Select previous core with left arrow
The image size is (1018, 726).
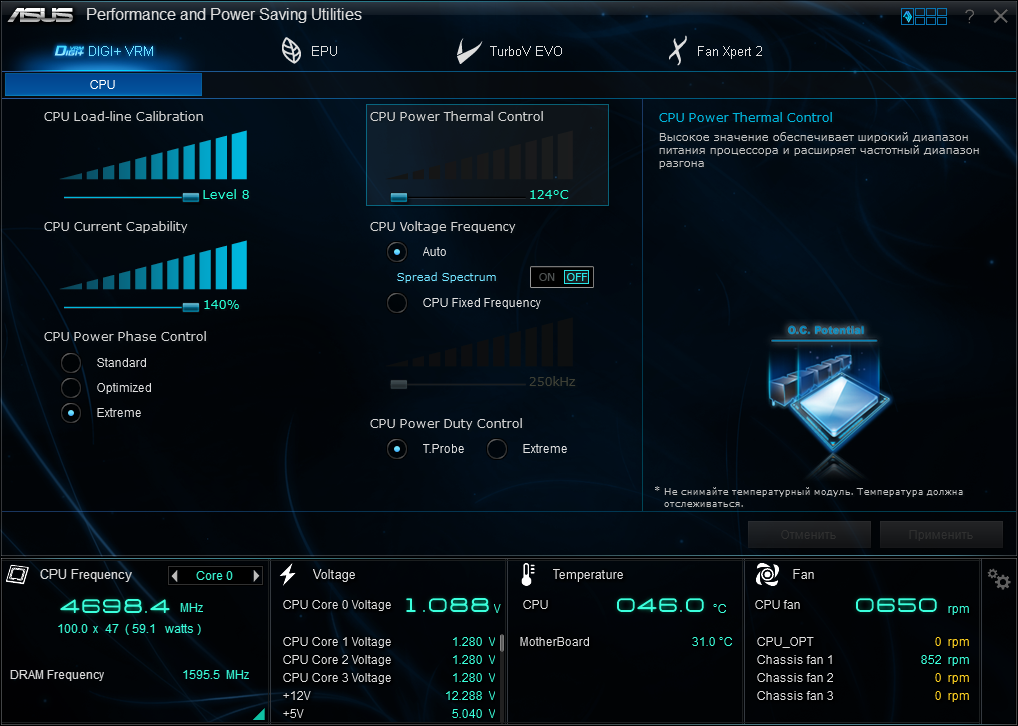tap(174, 575)
